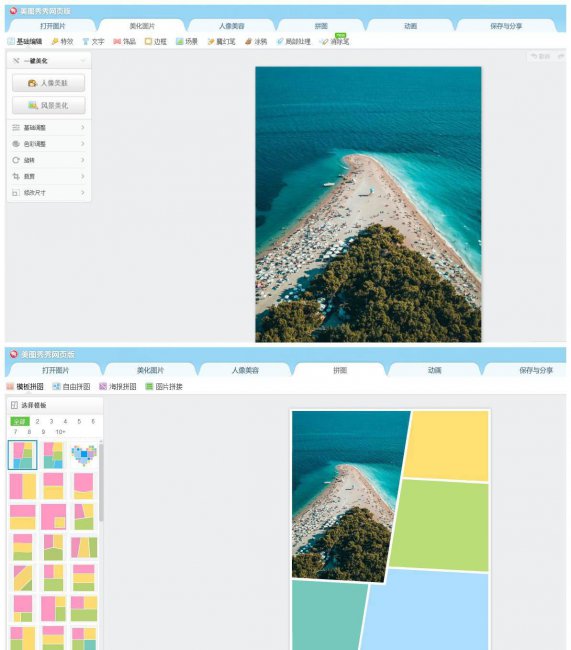Select the heart-shaped collage template
Screen dimensions: 571x650
(x=84, y=455)
